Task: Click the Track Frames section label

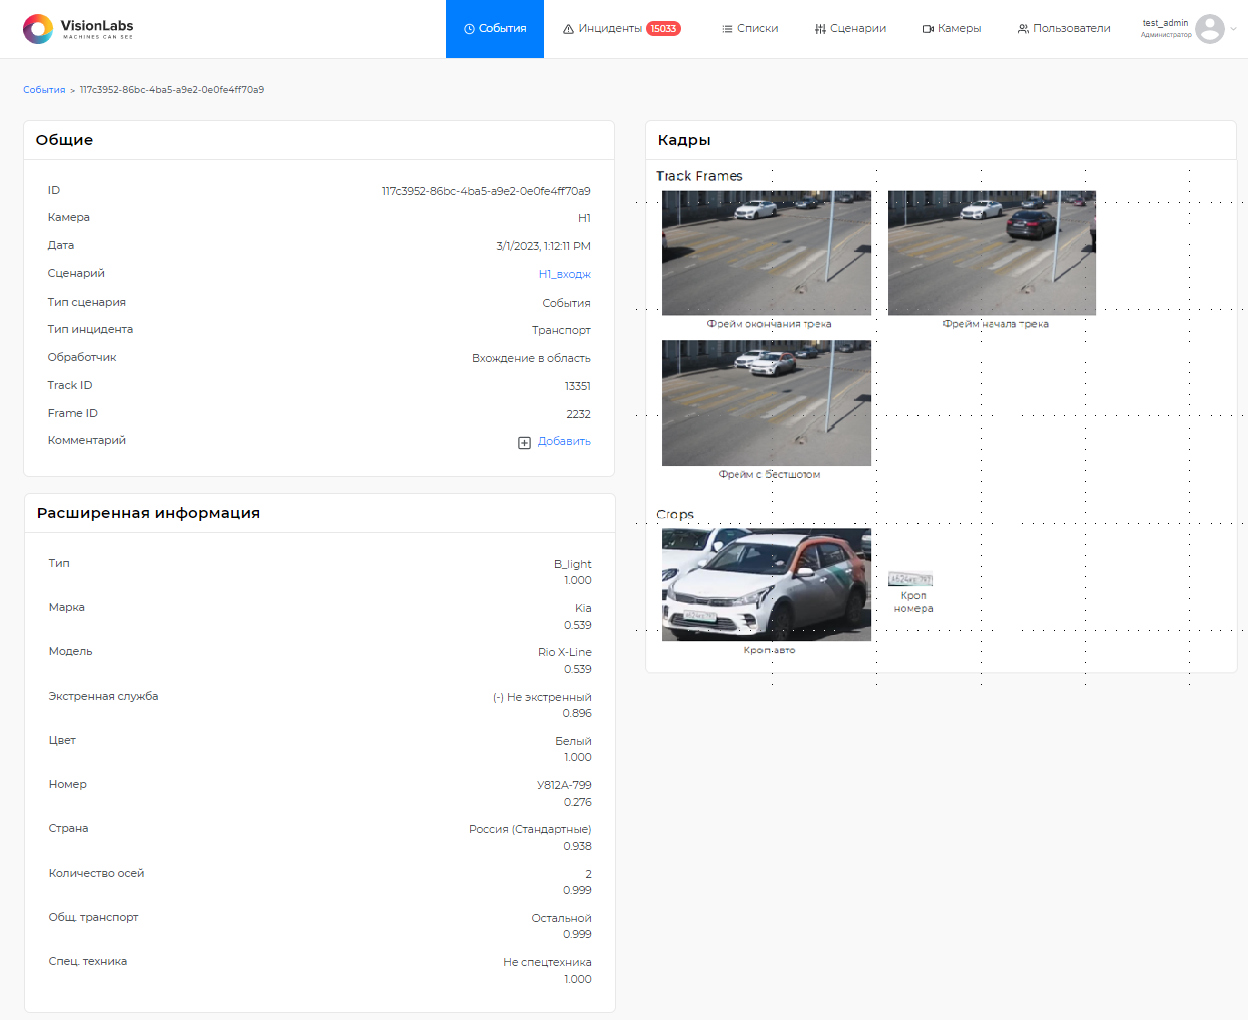Action: [x=699, y=176]
